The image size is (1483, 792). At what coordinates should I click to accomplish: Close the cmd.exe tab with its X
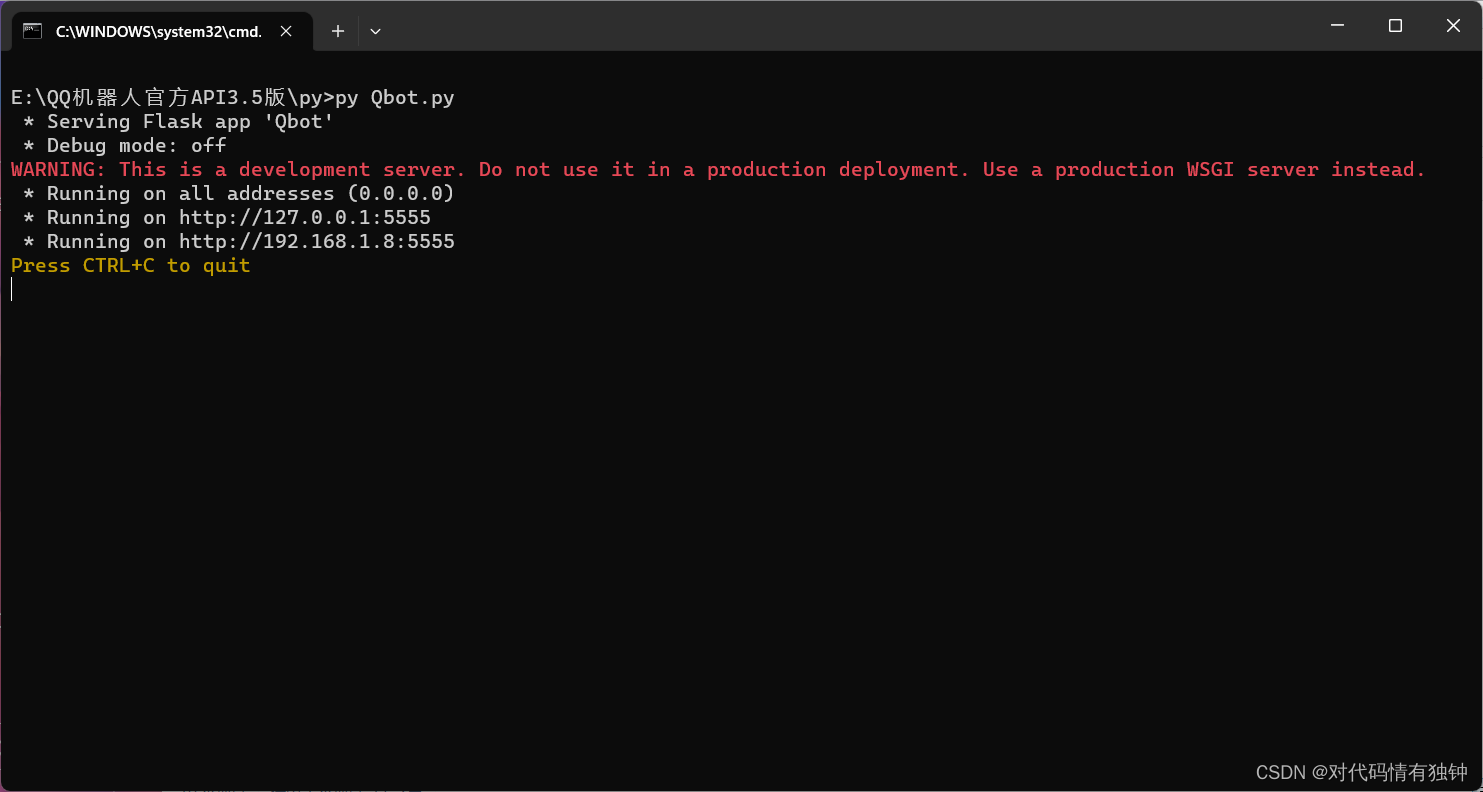click(286, 31)
